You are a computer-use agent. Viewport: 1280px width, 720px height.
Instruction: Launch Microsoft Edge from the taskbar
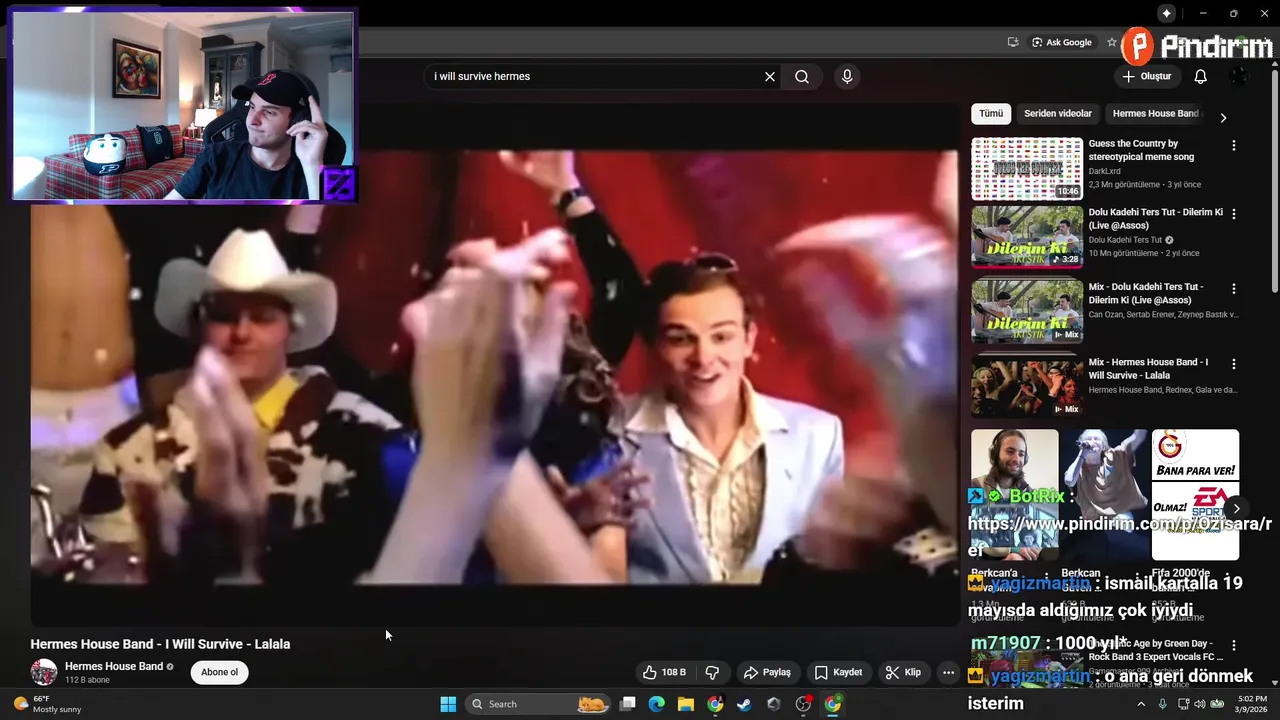tap(656, 704)
